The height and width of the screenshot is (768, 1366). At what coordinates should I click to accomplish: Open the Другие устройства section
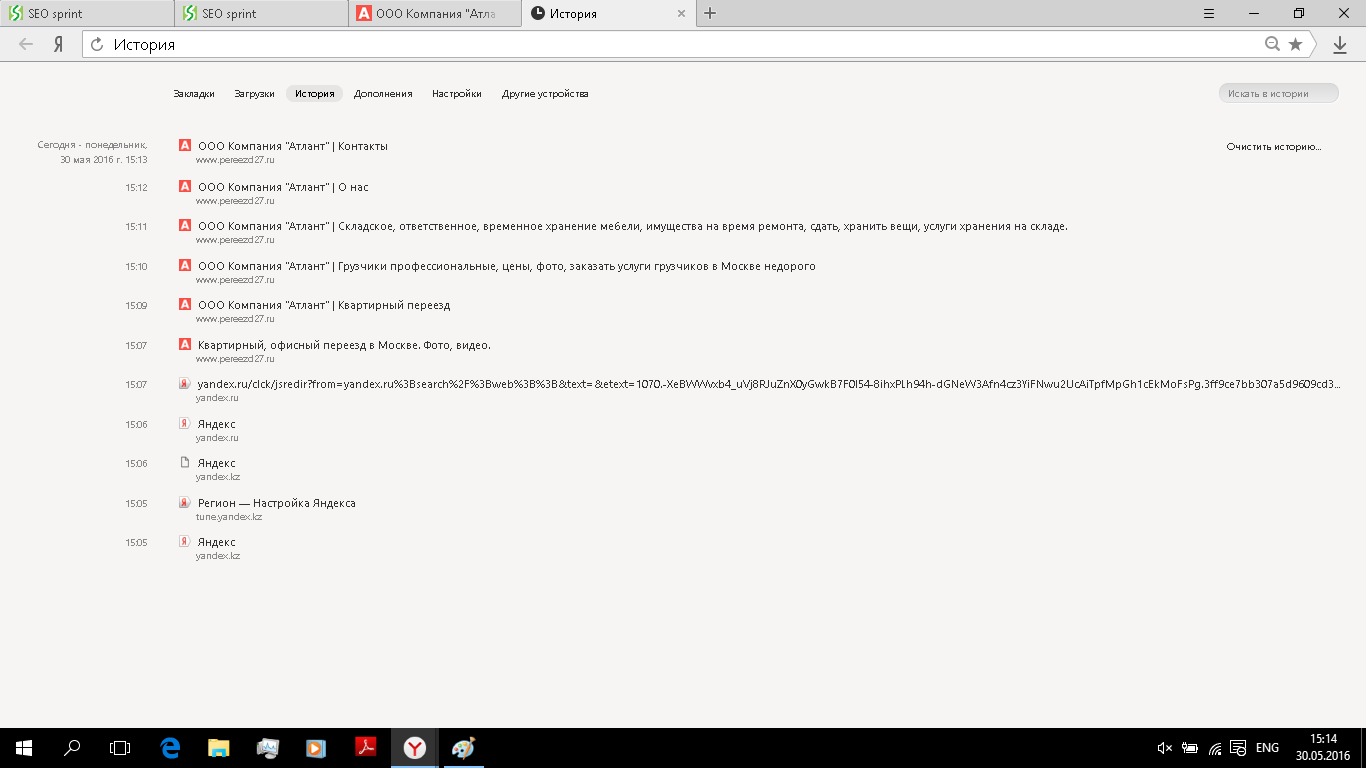coord(545,93)
